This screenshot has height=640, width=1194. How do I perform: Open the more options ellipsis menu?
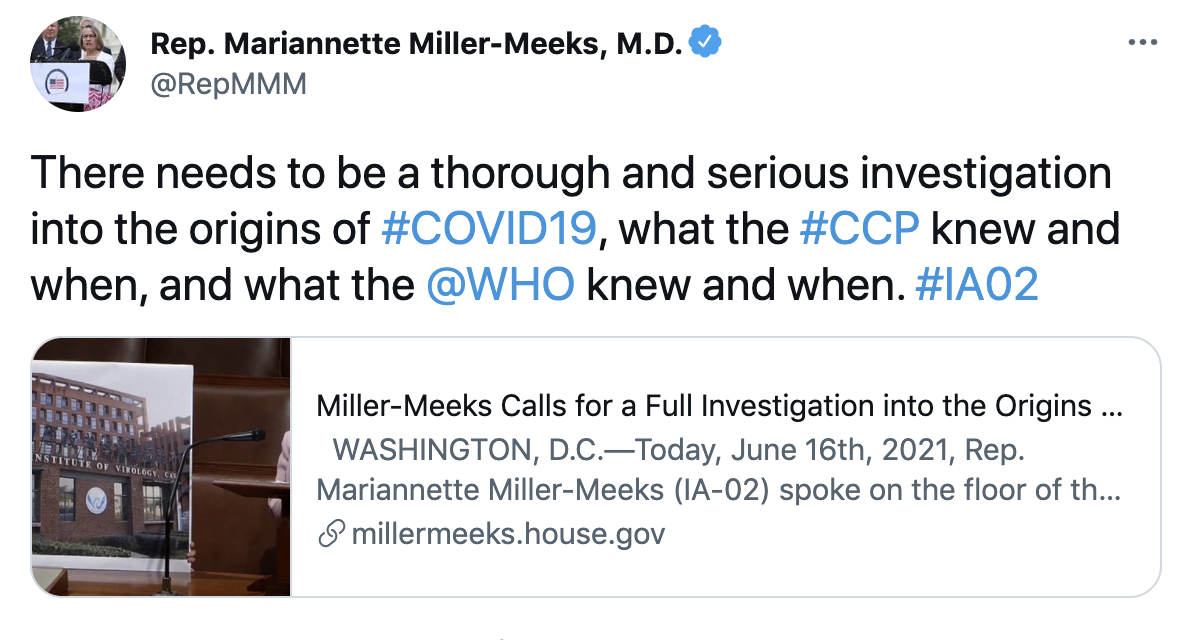point(1143,43)
